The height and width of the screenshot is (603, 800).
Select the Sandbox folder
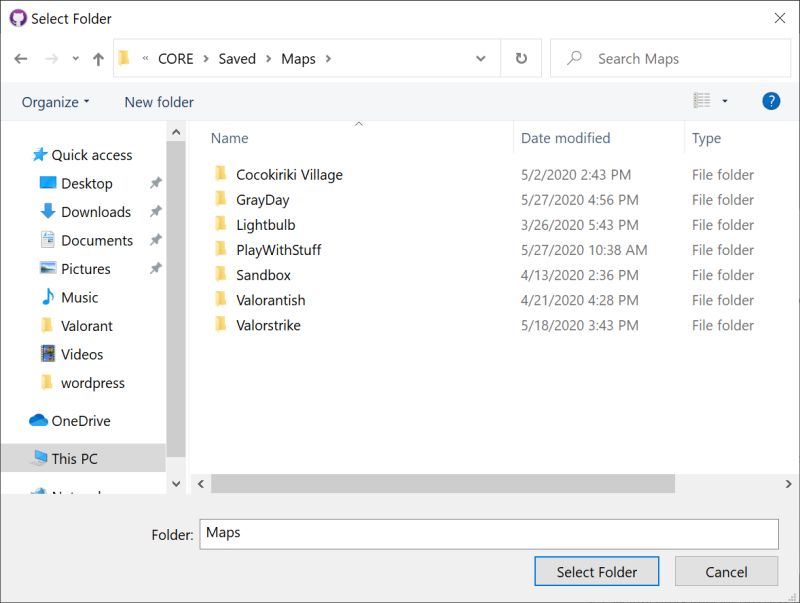tap(265, 275)
